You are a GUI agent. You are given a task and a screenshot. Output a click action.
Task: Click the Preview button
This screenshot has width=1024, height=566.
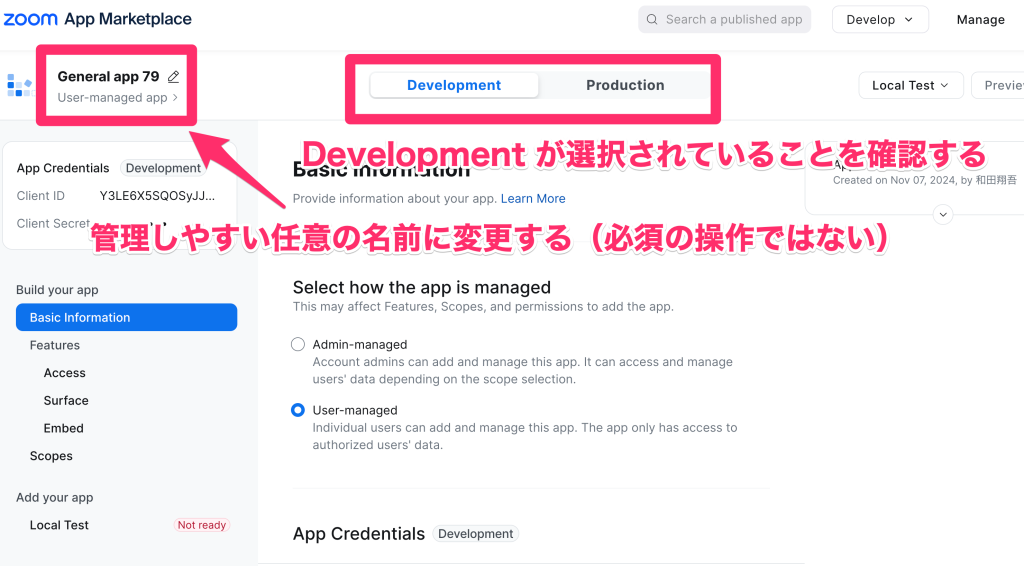1000,85
